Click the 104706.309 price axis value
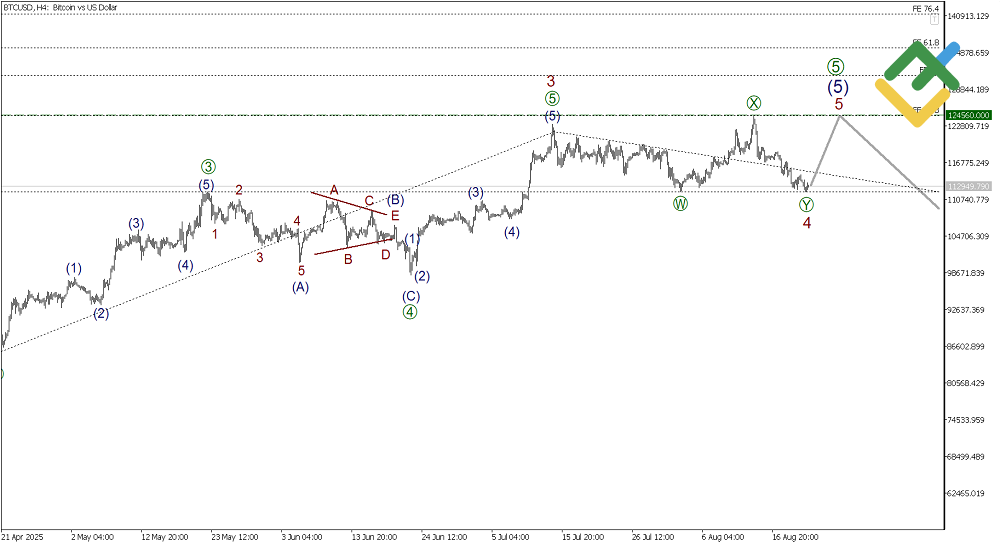This screenshot has width=1000, height=545. (x=968, y=236)
